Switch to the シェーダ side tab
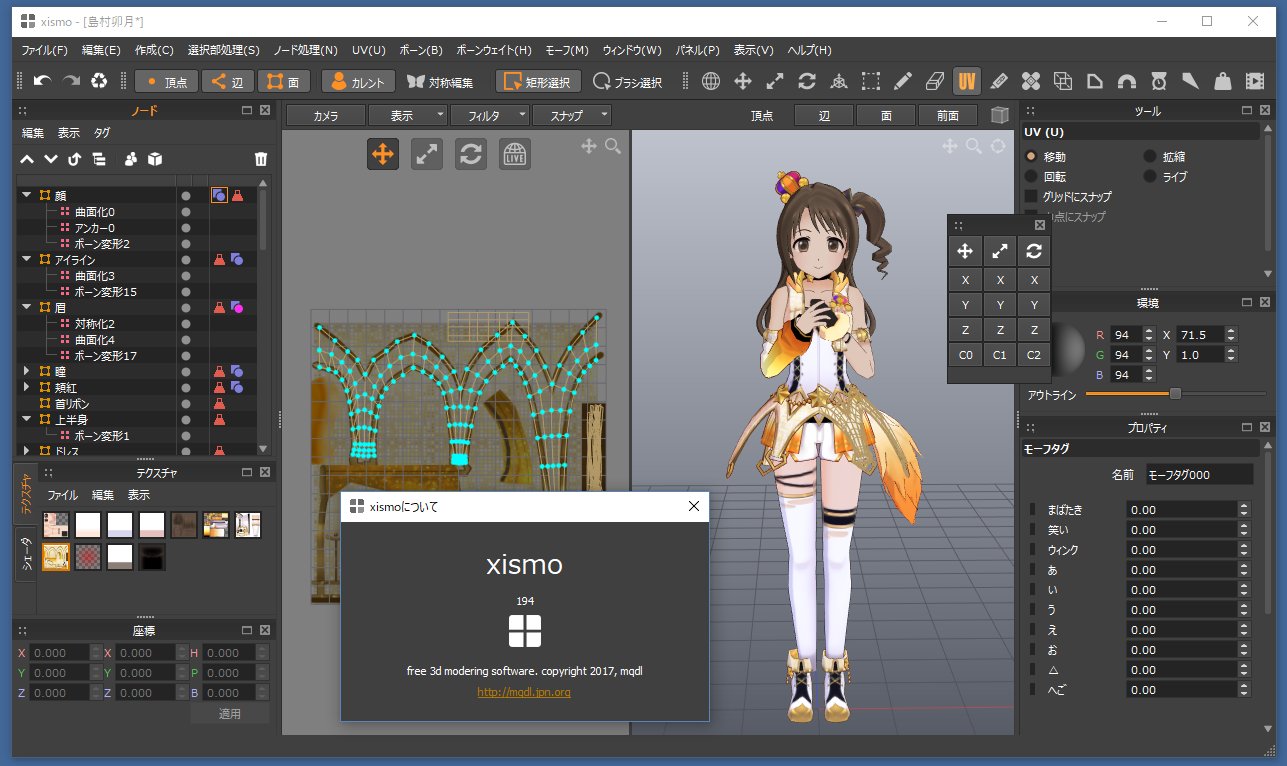 (26, 556)
